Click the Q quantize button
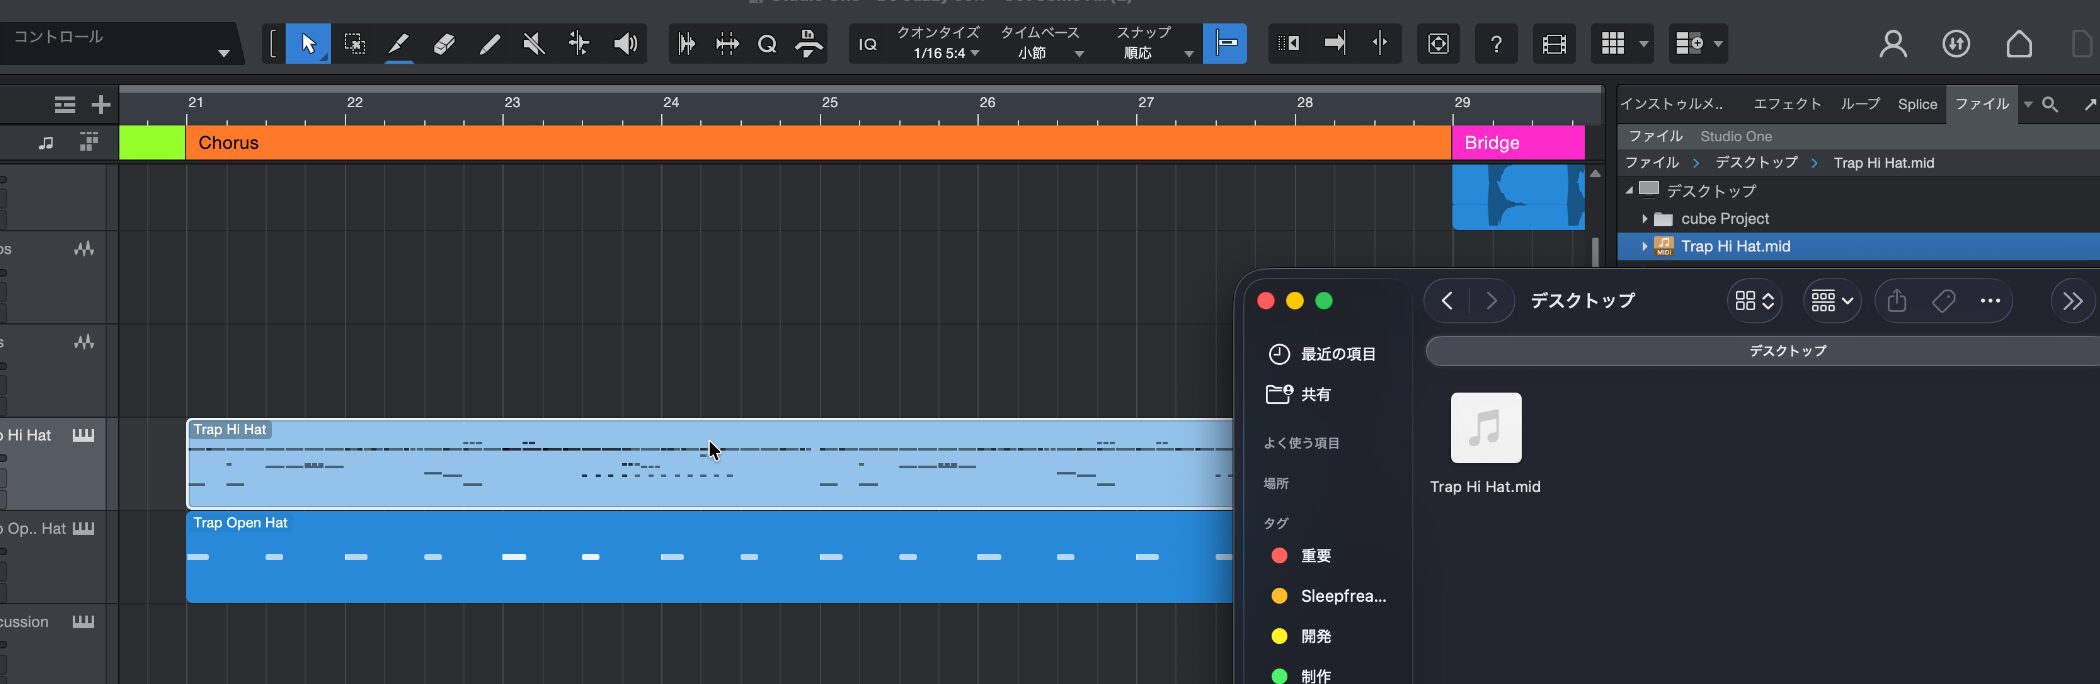The height and width of the screenshot is (684, 2100). click(x=767, y=44)
